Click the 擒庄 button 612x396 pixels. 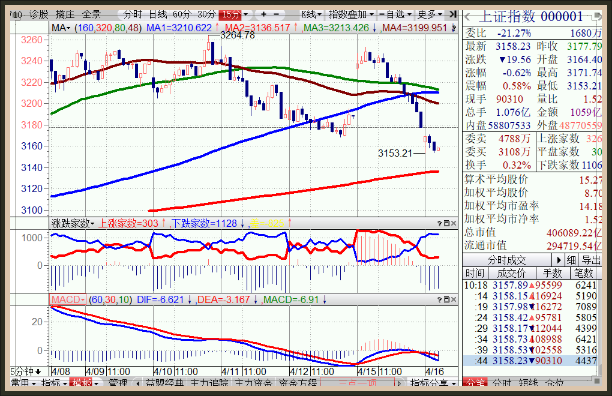(x=65, y=14)
